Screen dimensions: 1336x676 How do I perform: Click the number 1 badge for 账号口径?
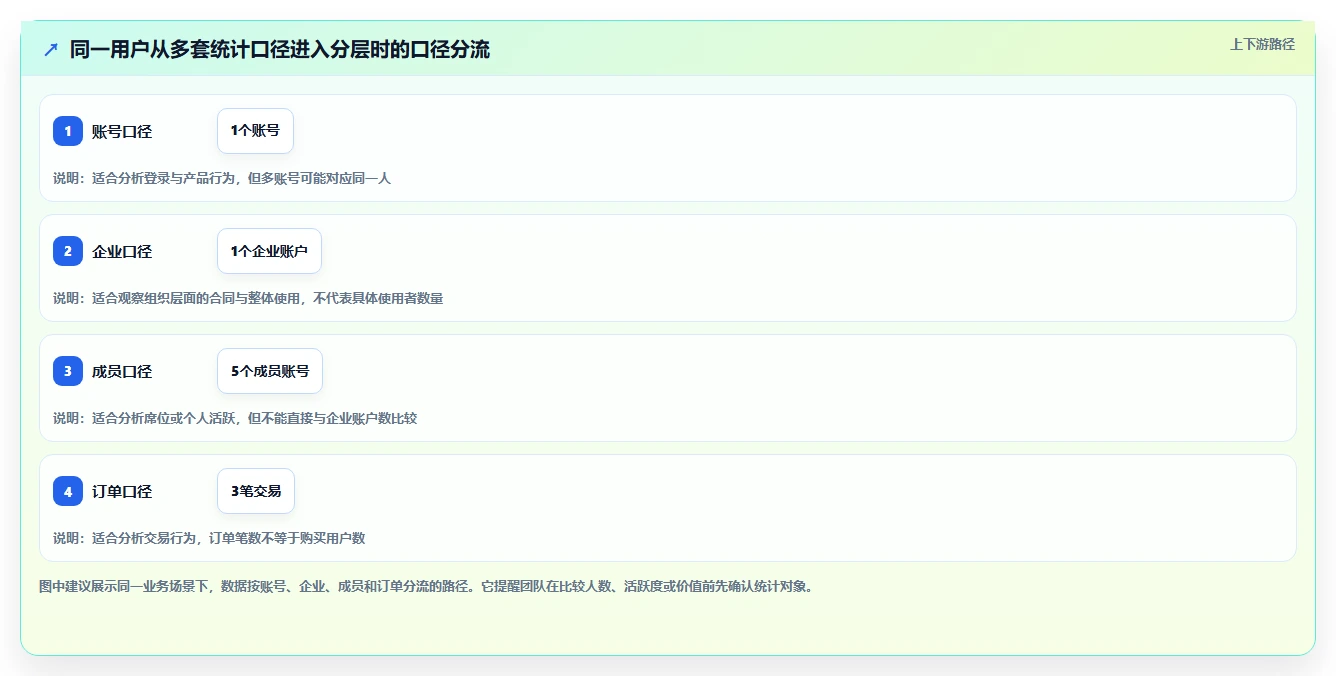click(x=68, y=131)
